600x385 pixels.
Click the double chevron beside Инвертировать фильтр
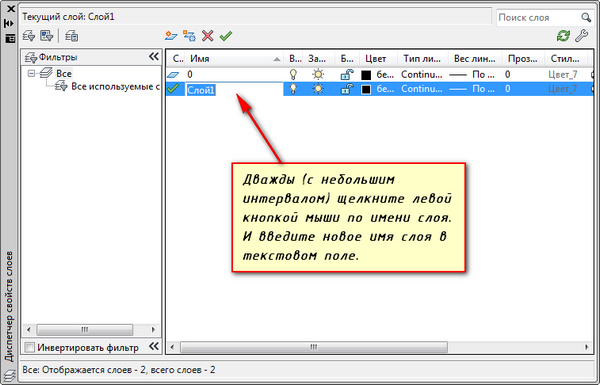pos(153,346)
